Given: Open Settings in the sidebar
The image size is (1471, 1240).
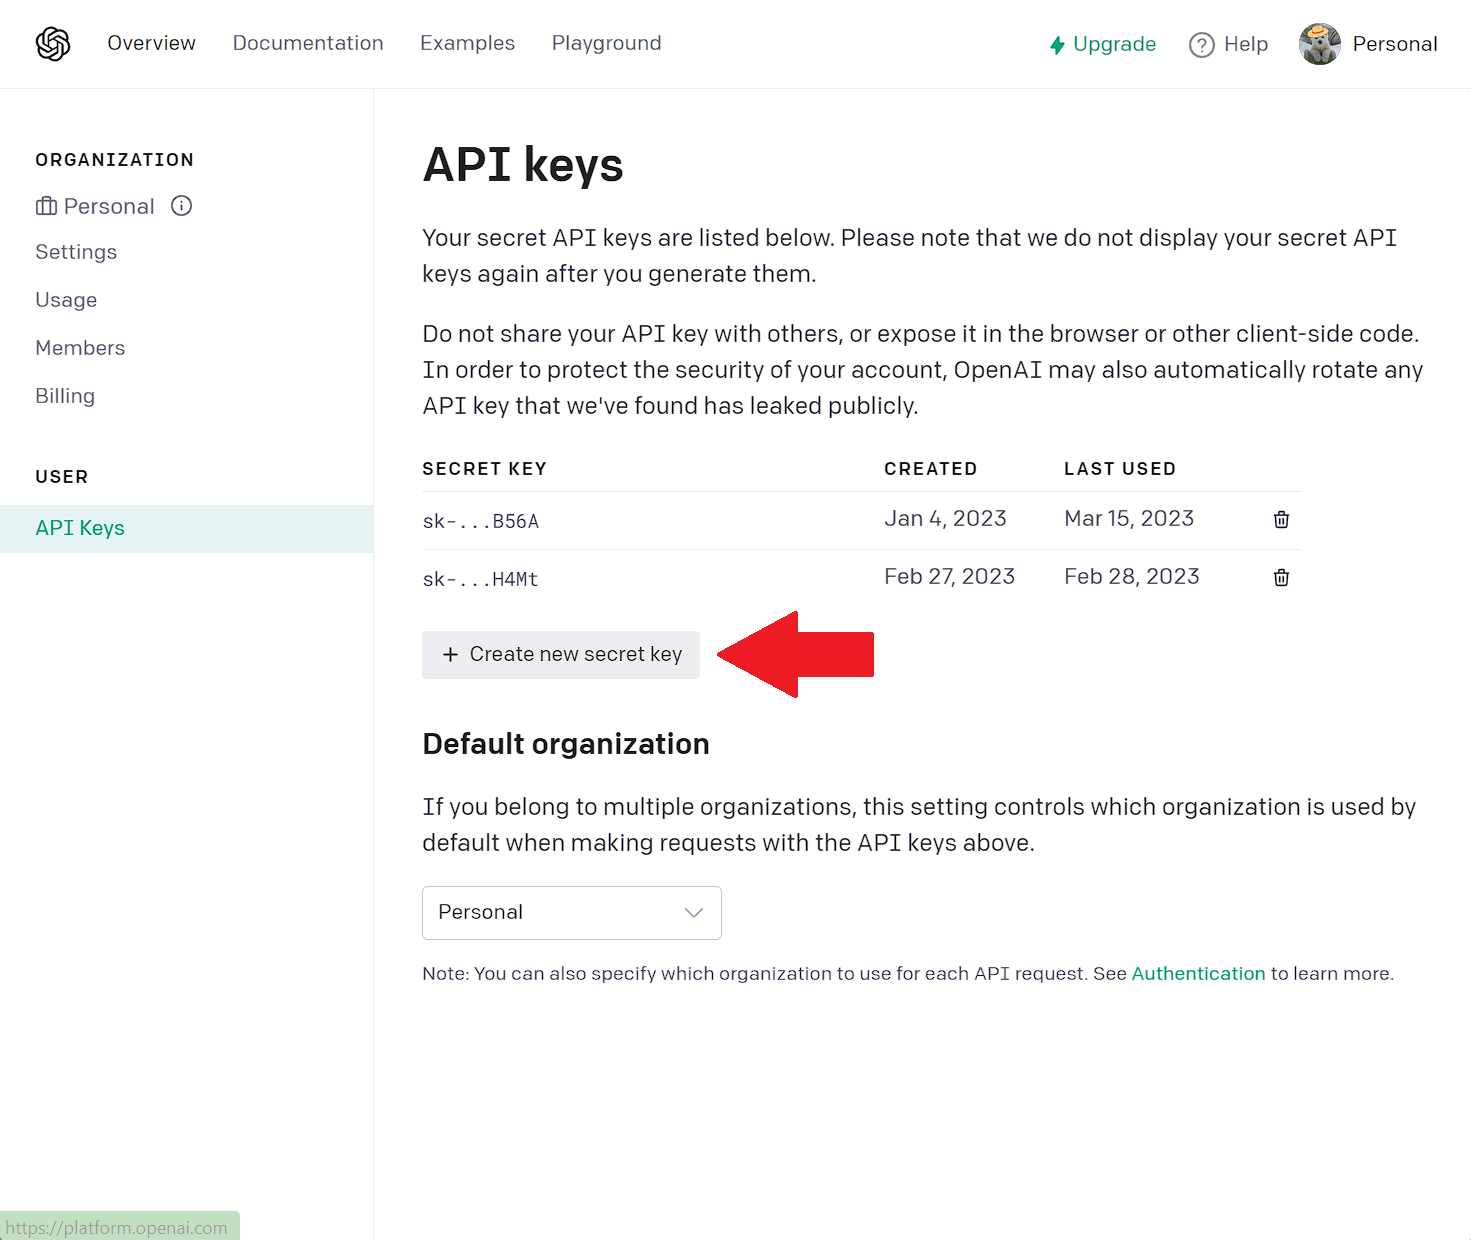Looking at the screenshot, I should (x=76, y=252).
